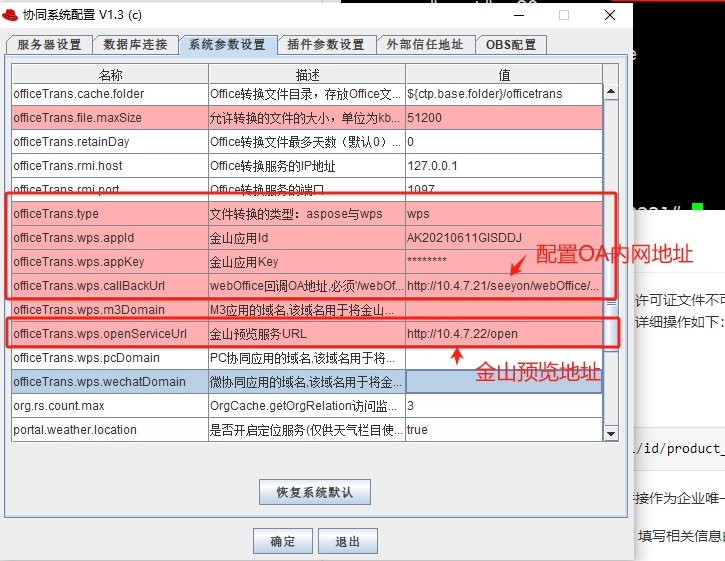725x561 pixels.
Task: Click the http://10.4.7.22/open value cell
Action: pos(504,334)
